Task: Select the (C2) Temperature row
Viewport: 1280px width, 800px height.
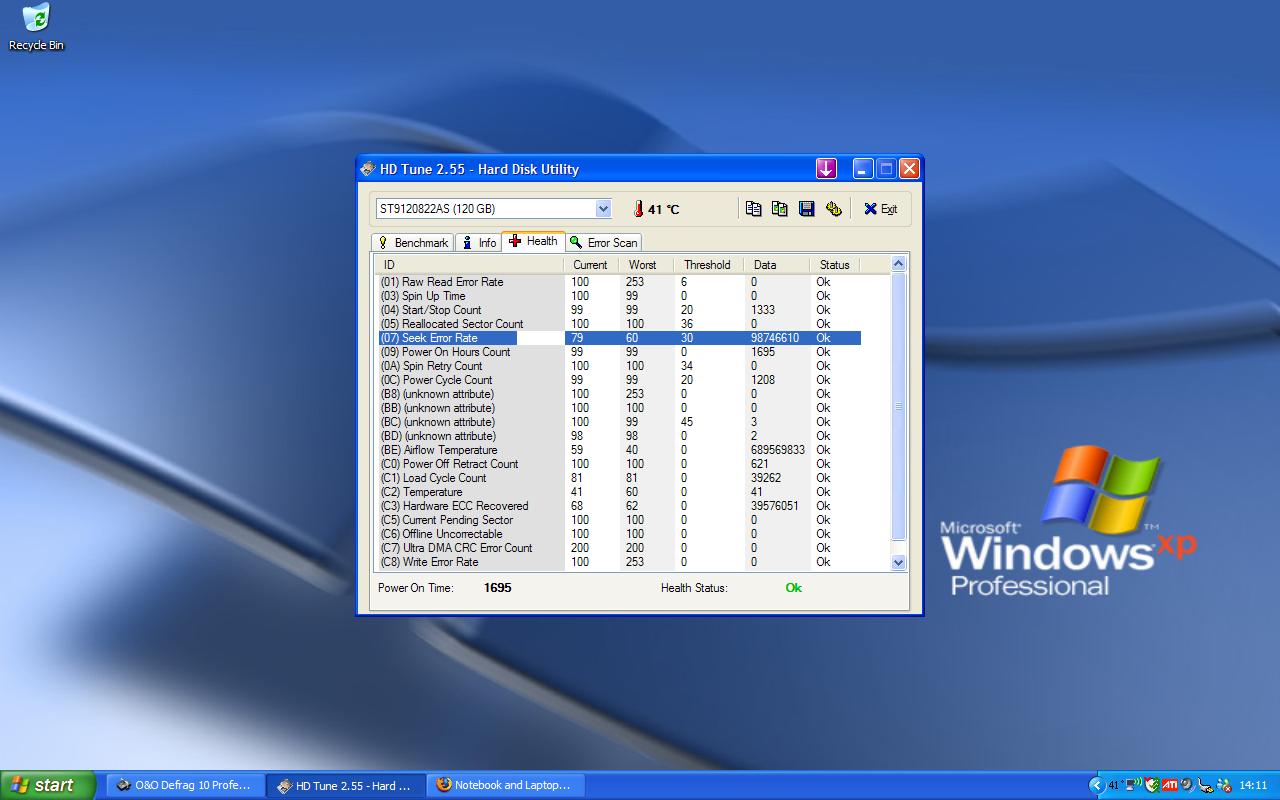Action: (619, 492)
